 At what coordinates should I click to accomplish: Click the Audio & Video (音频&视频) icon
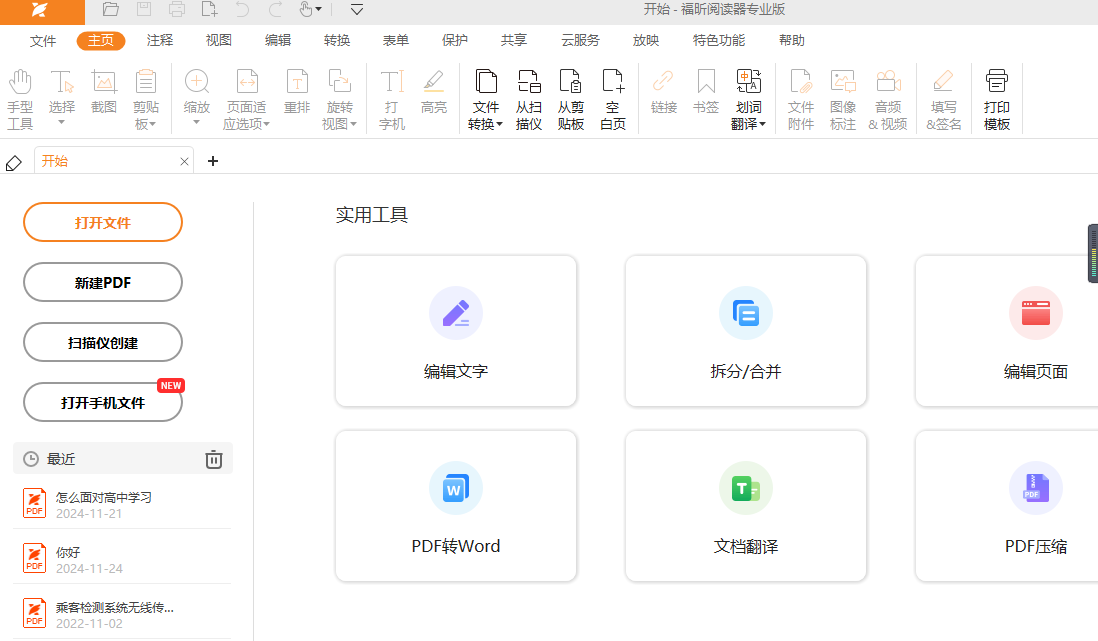(888, 83)
